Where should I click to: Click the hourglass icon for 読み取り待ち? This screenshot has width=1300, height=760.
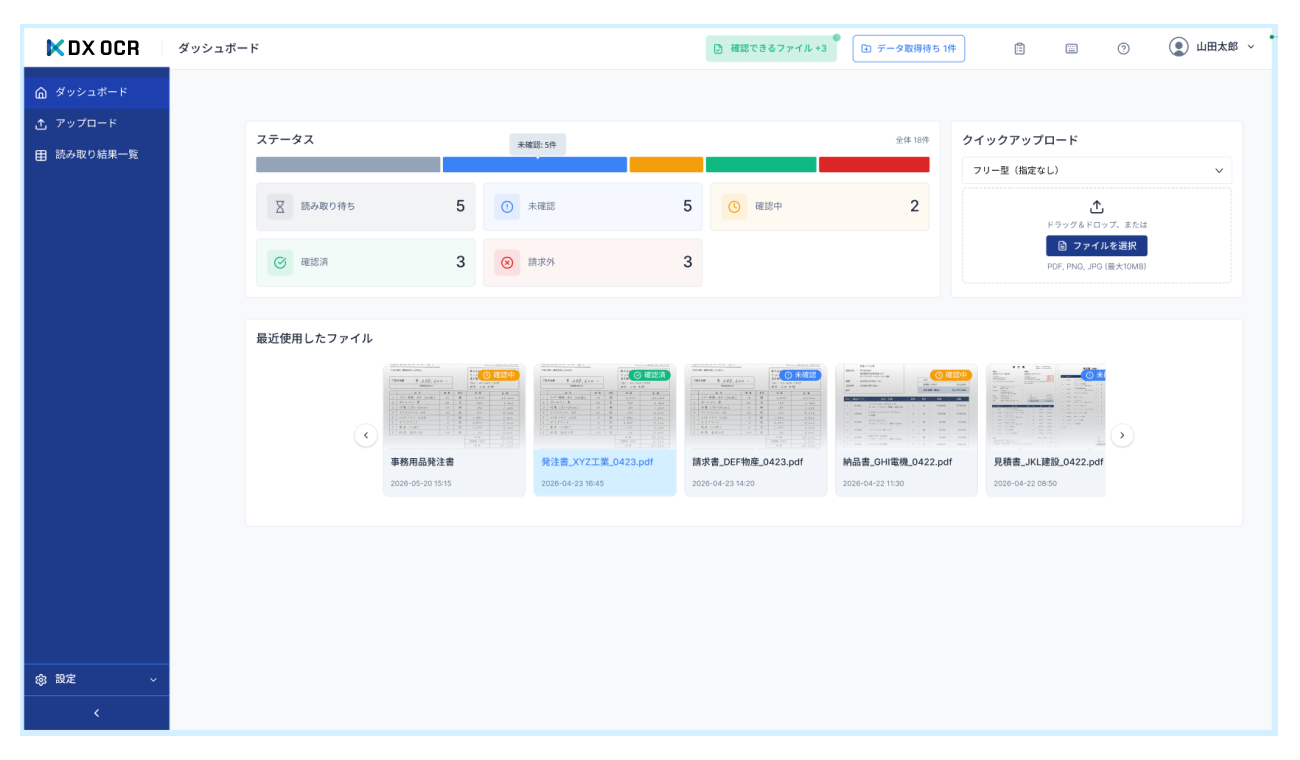280,206
